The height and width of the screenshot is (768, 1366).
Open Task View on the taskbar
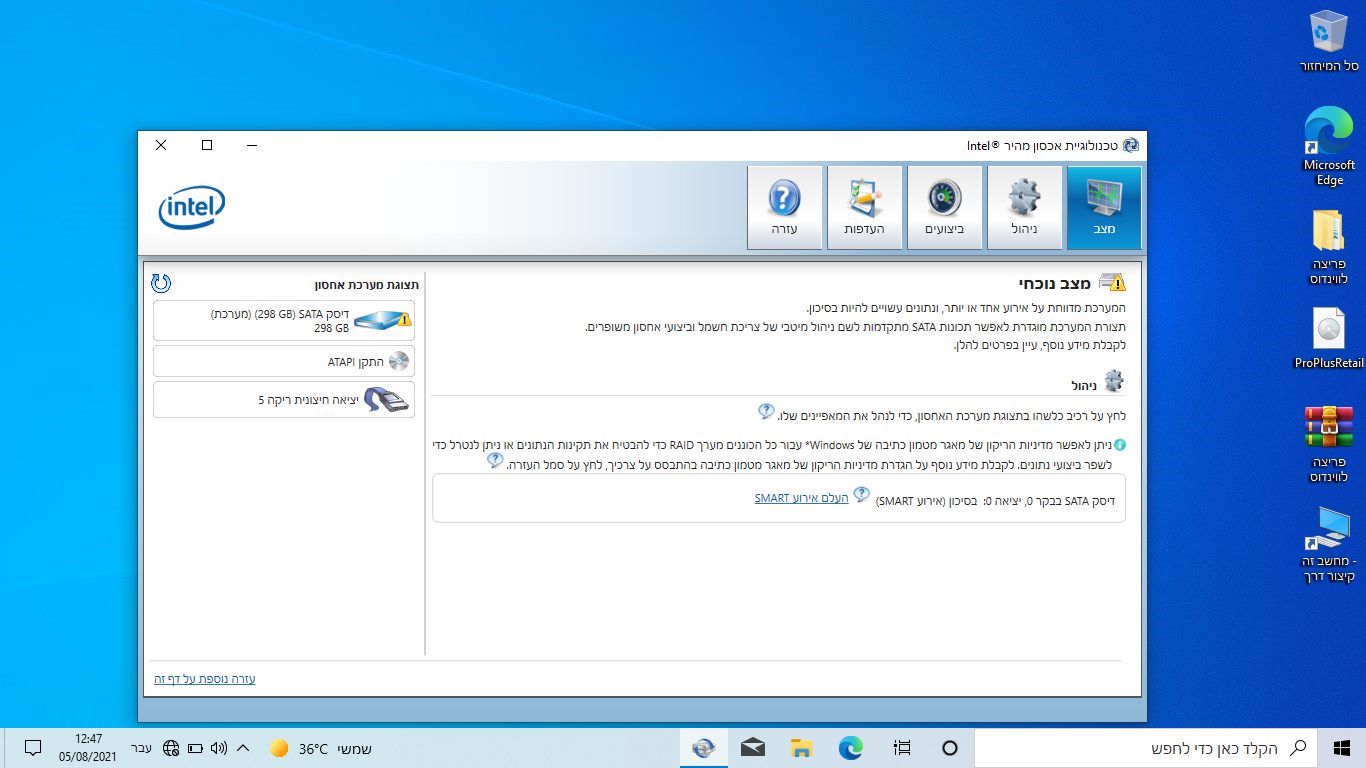point(902,748)
